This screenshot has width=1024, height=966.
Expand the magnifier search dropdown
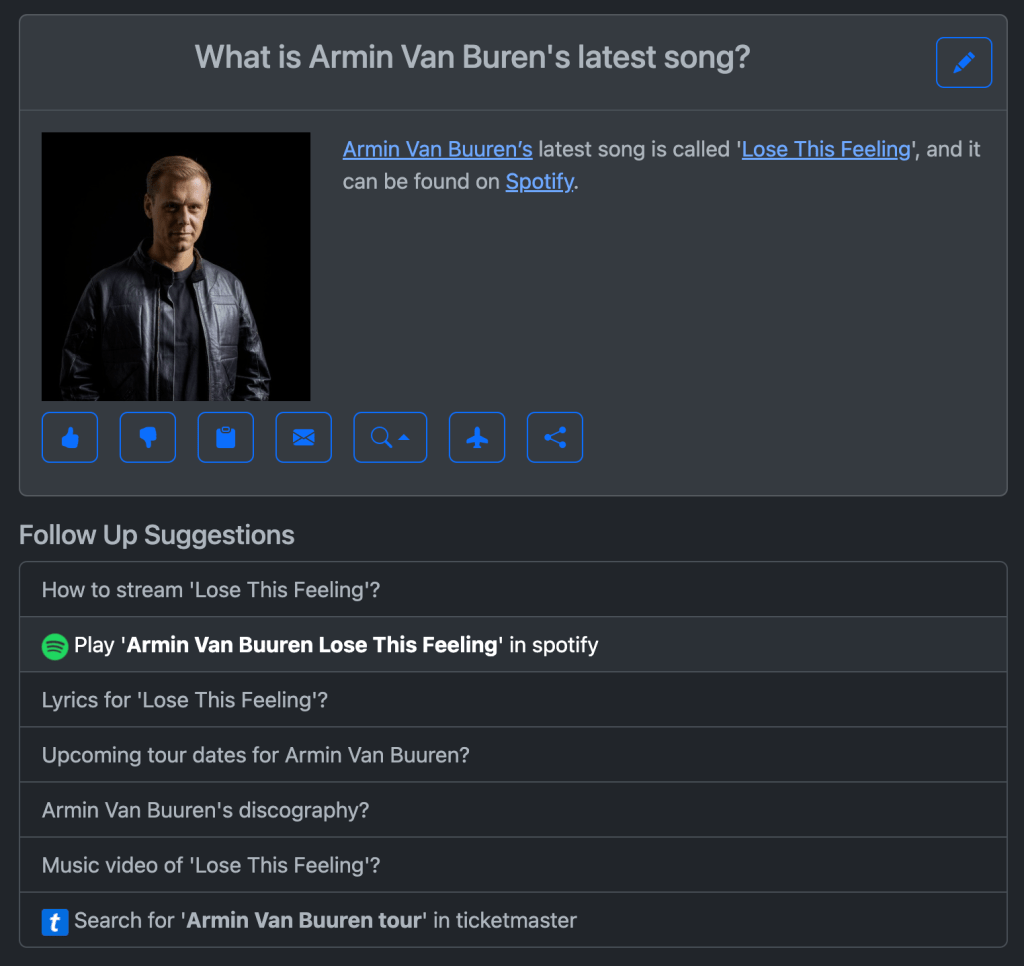coord(390,438)
